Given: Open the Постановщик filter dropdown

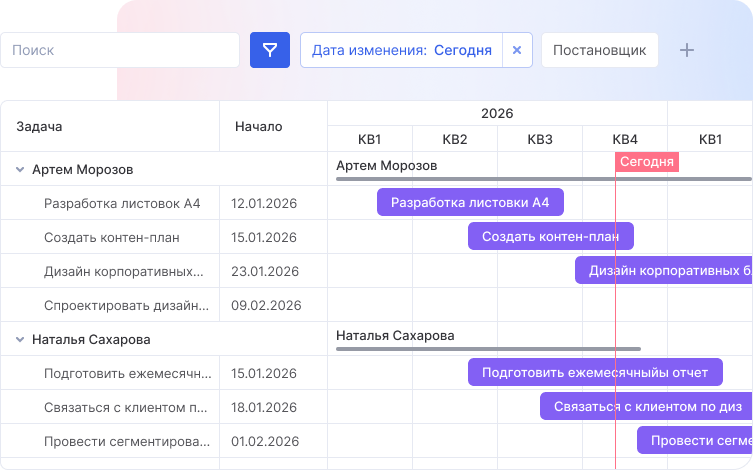Looking at the screenshot, I should [599, 50].
